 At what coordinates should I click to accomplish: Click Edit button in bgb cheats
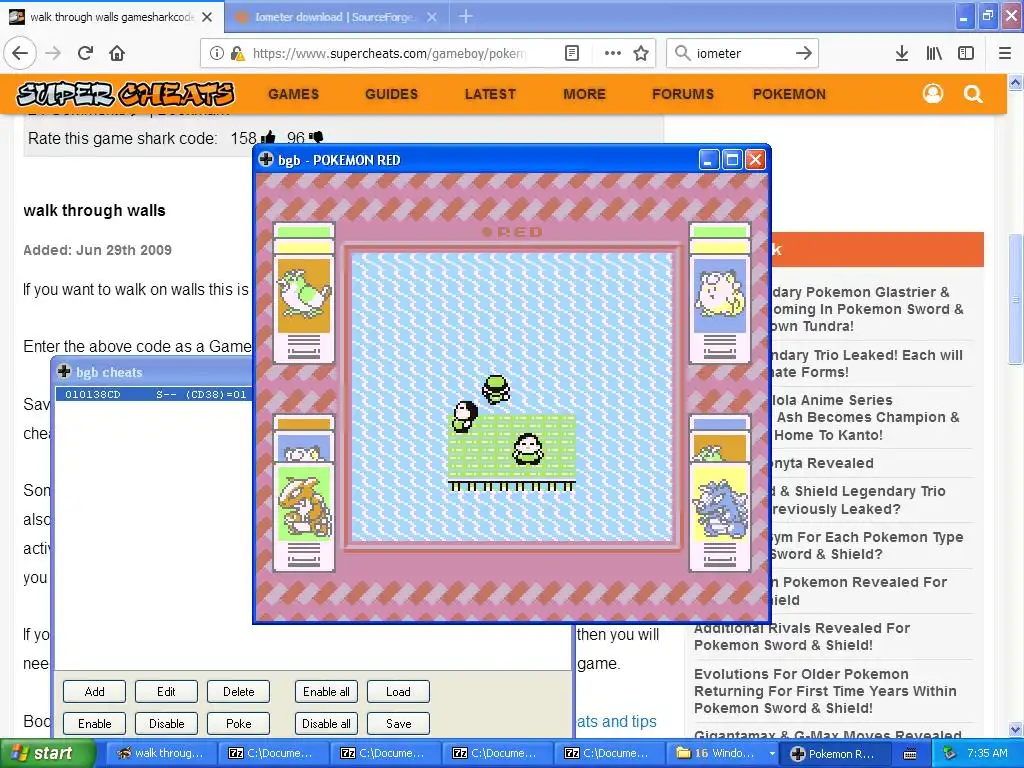[166, 692]
